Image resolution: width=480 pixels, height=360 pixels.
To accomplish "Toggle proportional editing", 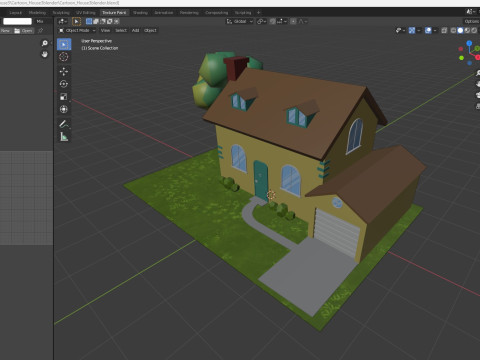I will coord(293,21).
